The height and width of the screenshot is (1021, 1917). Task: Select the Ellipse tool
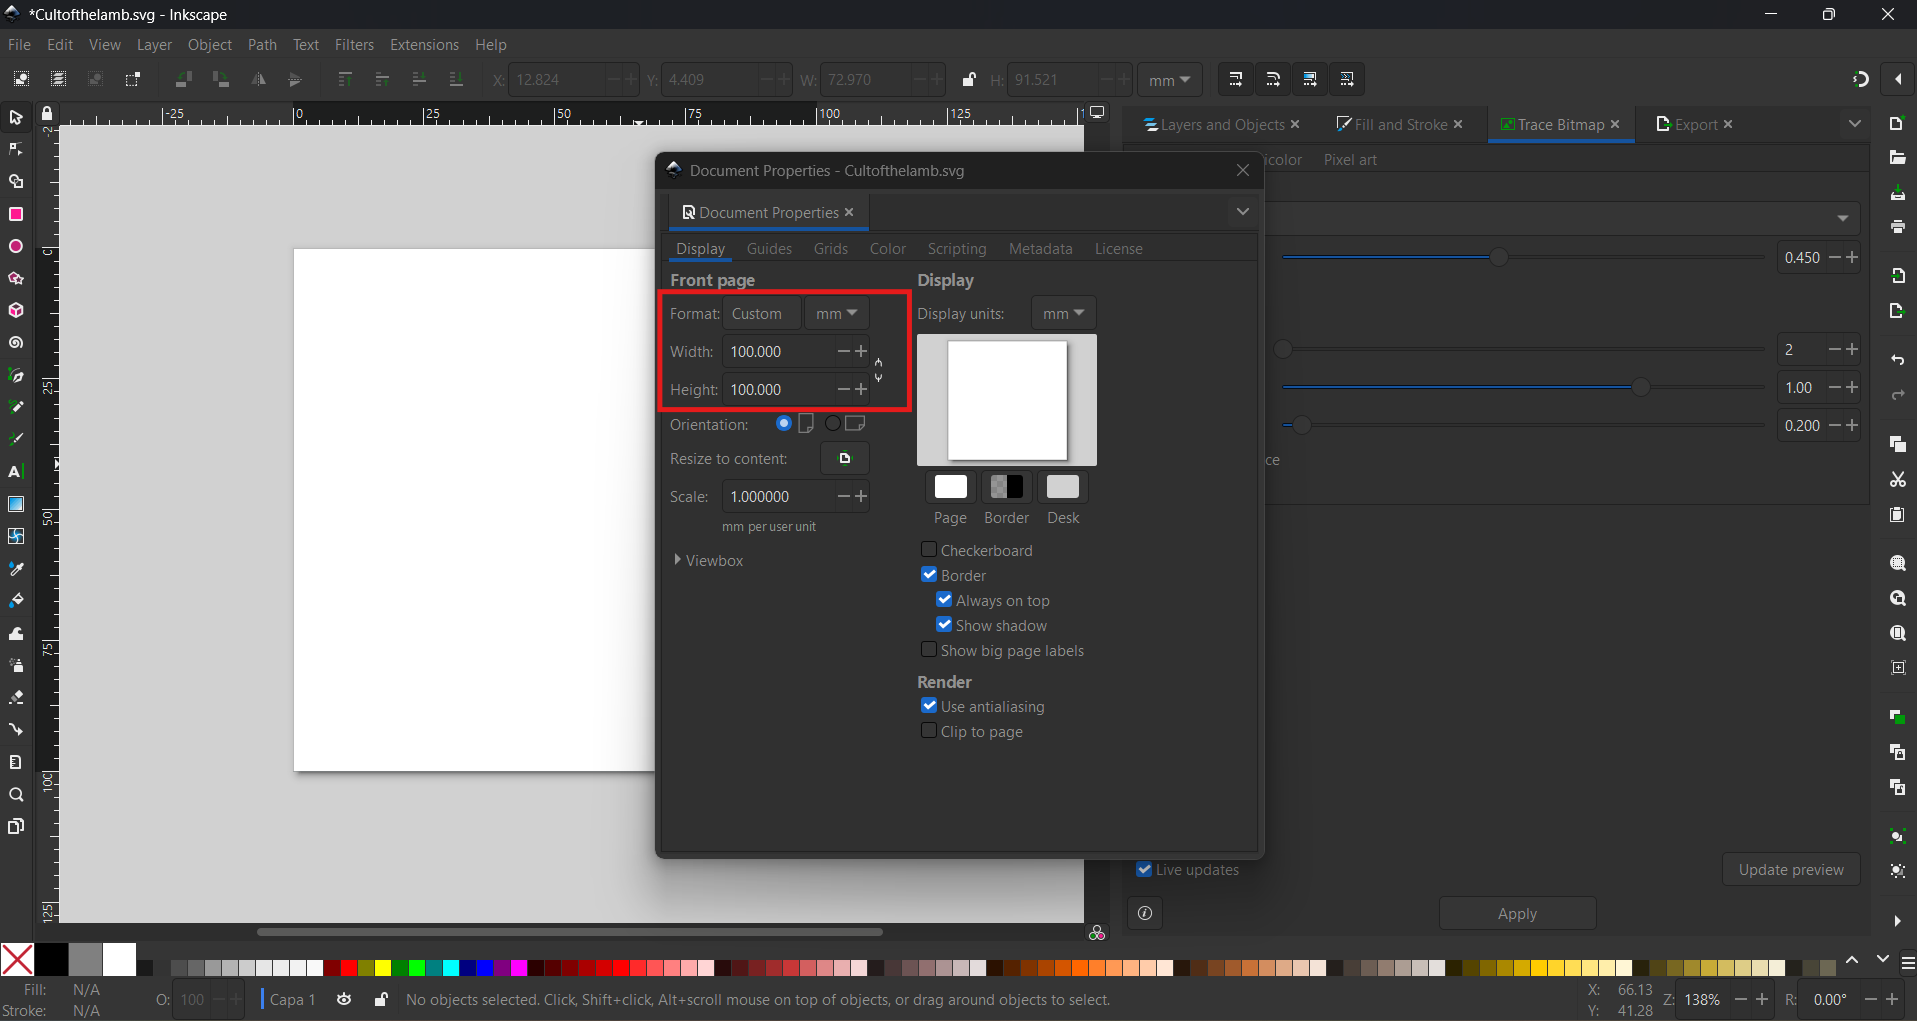[16, 246]
